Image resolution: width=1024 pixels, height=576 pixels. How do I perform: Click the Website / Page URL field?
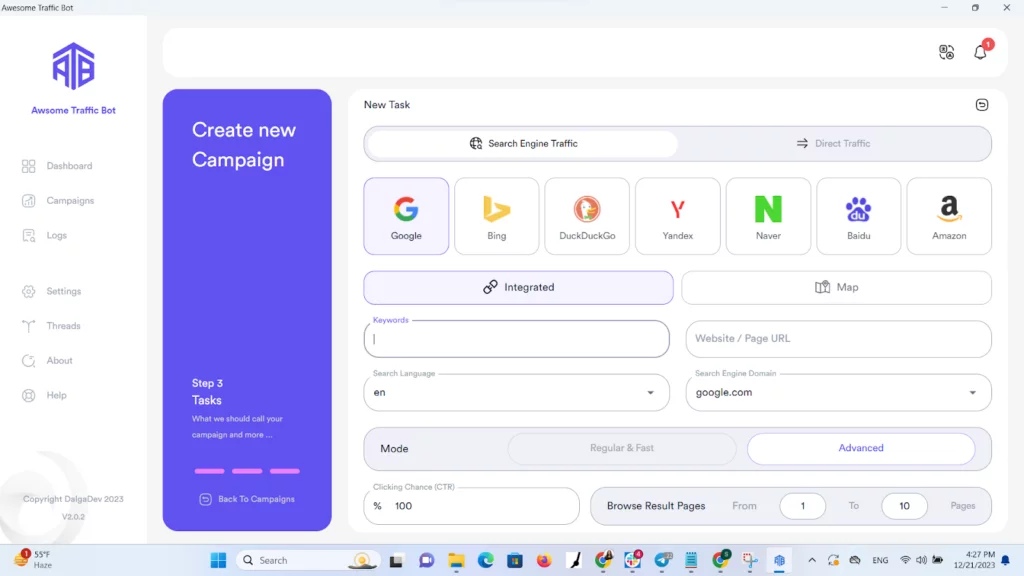(838, 339)
